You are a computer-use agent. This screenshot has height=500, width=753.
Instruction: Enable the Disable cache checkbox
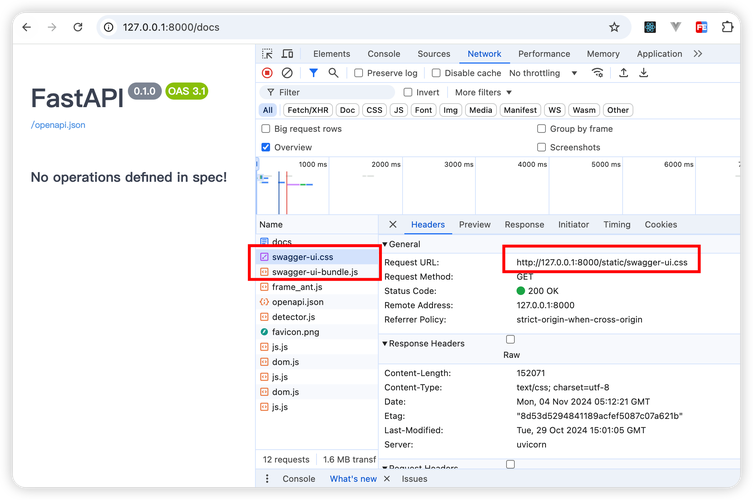pyautogui.click(x=436, y=73)
